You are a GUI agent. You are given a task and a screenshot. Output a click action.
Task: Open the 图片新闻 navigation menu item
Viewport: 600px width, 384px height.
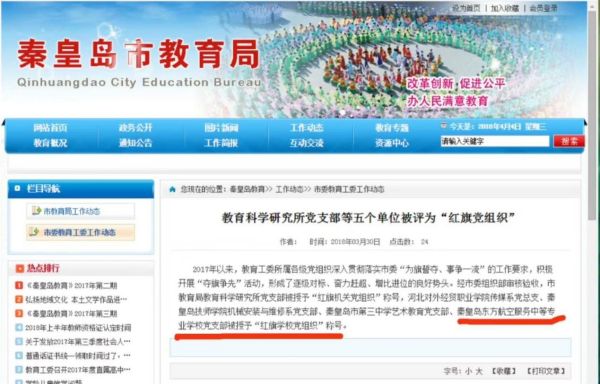(x=221, y=128)
